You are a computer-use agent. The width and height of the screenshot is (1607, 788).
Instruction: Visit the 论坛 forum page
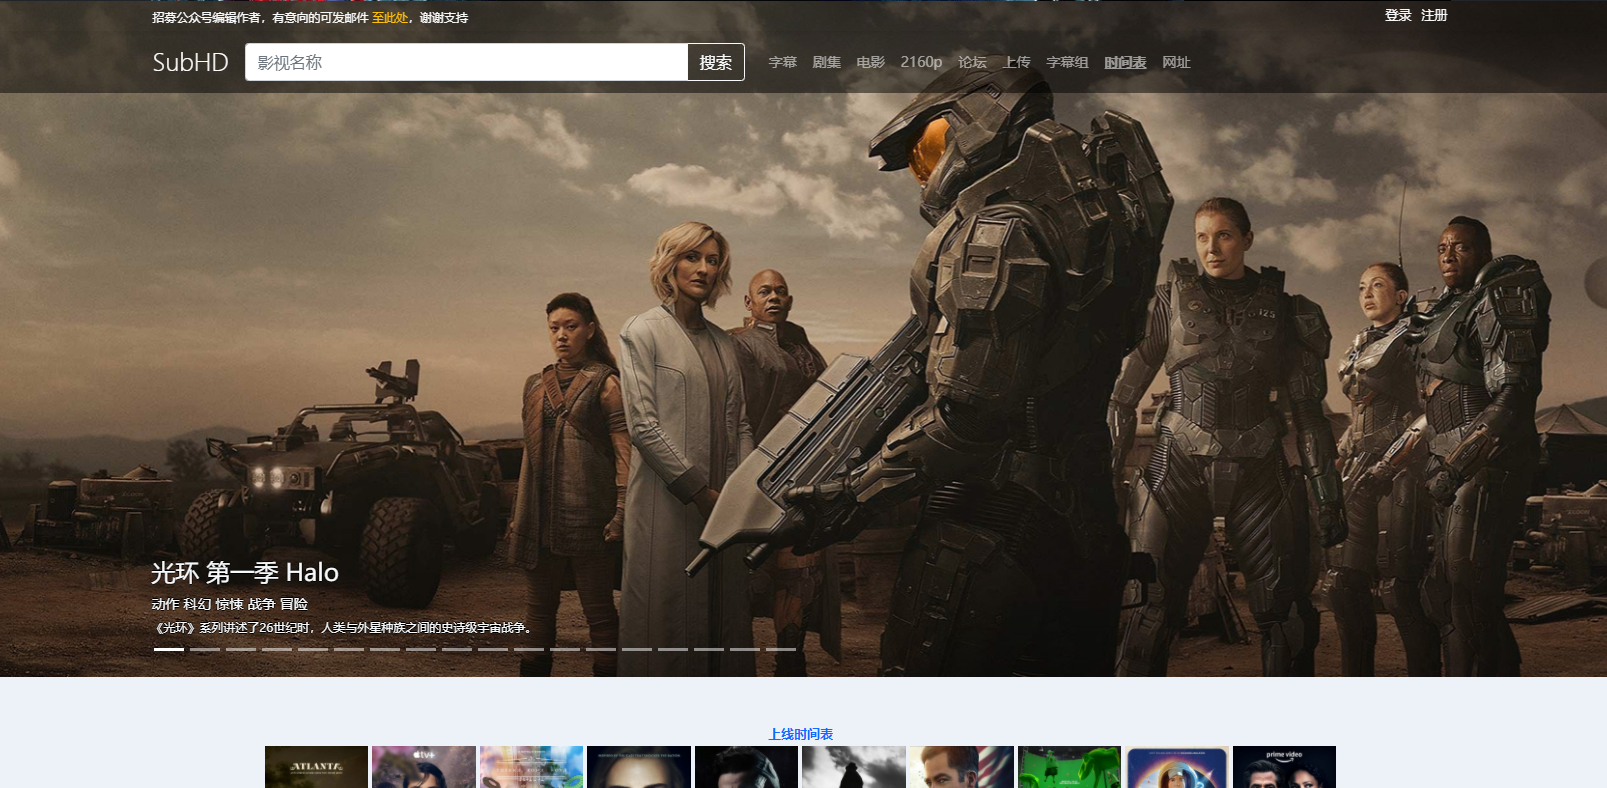972,62
